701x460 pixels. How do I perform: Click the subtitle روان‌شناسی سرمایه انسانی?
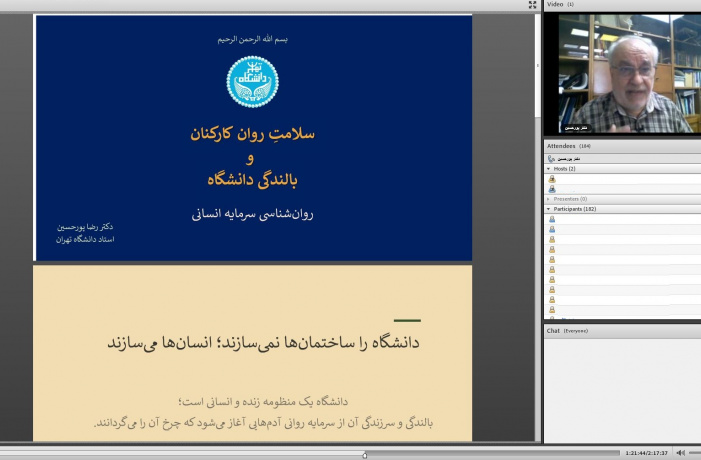pyautogui.click(x=253, y=214)
